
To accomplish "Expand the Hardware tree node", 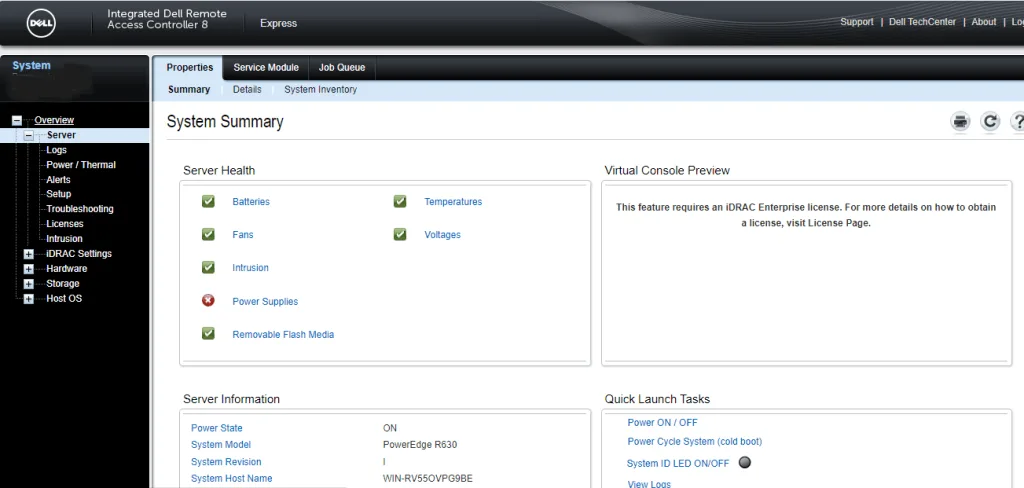I will coord(29,269).
